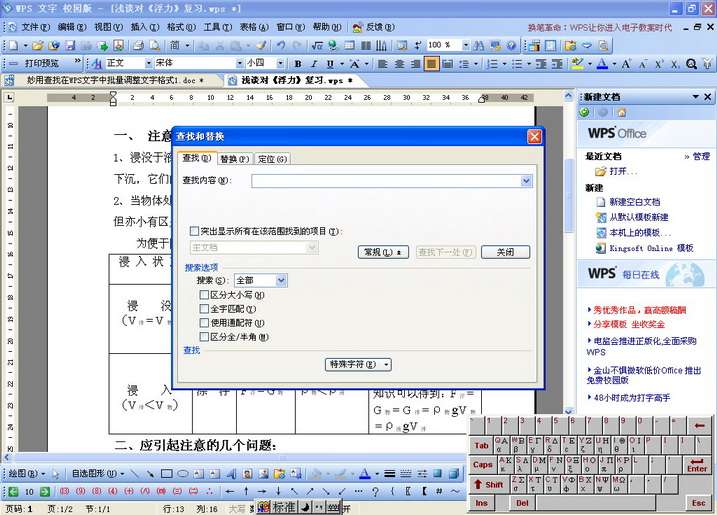Screen dimensions: 717x515
Task: Click the 打开 link under recent documents
Action: click(622, 171)
